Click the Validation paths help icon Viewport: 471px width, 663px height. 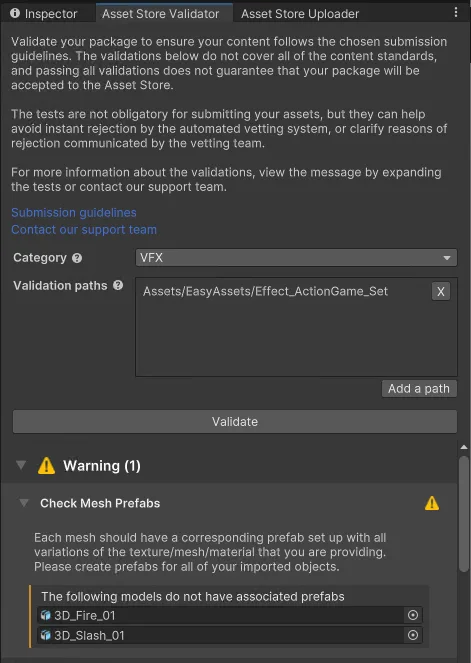point(118,285)
